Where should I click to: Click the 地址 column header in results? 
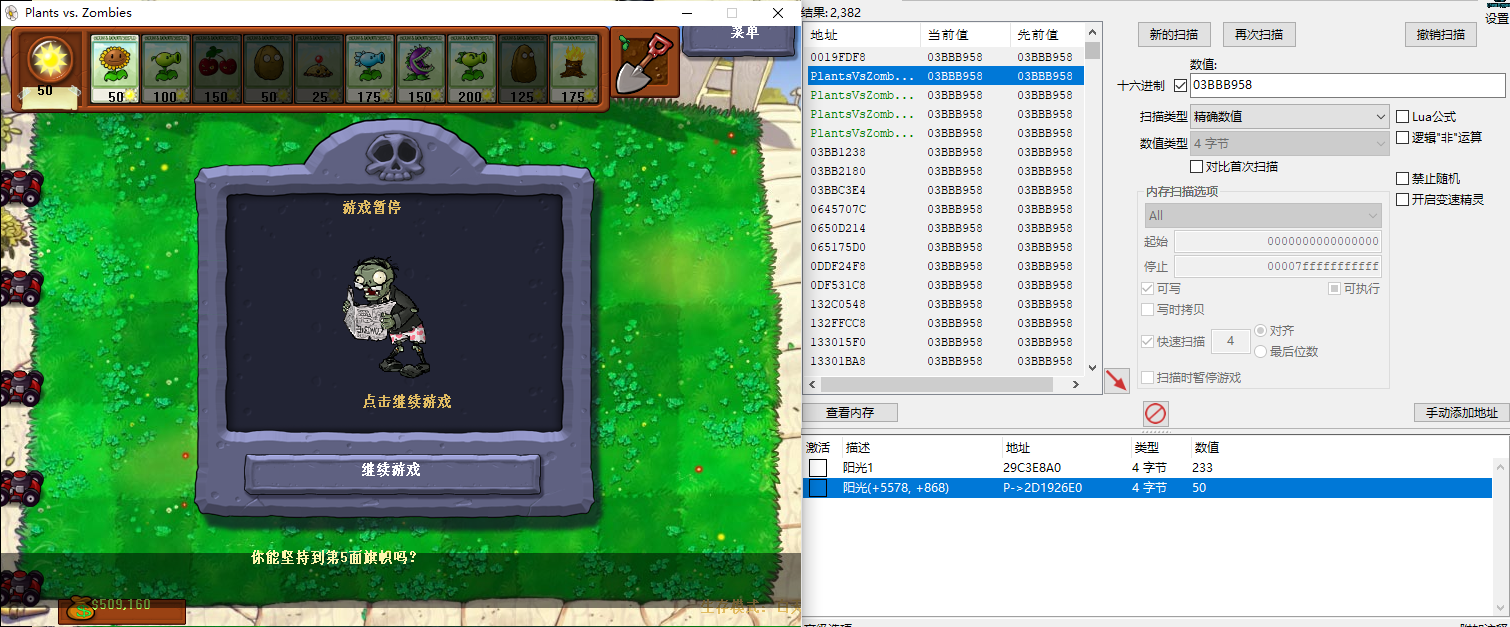(x=863, y=35)
